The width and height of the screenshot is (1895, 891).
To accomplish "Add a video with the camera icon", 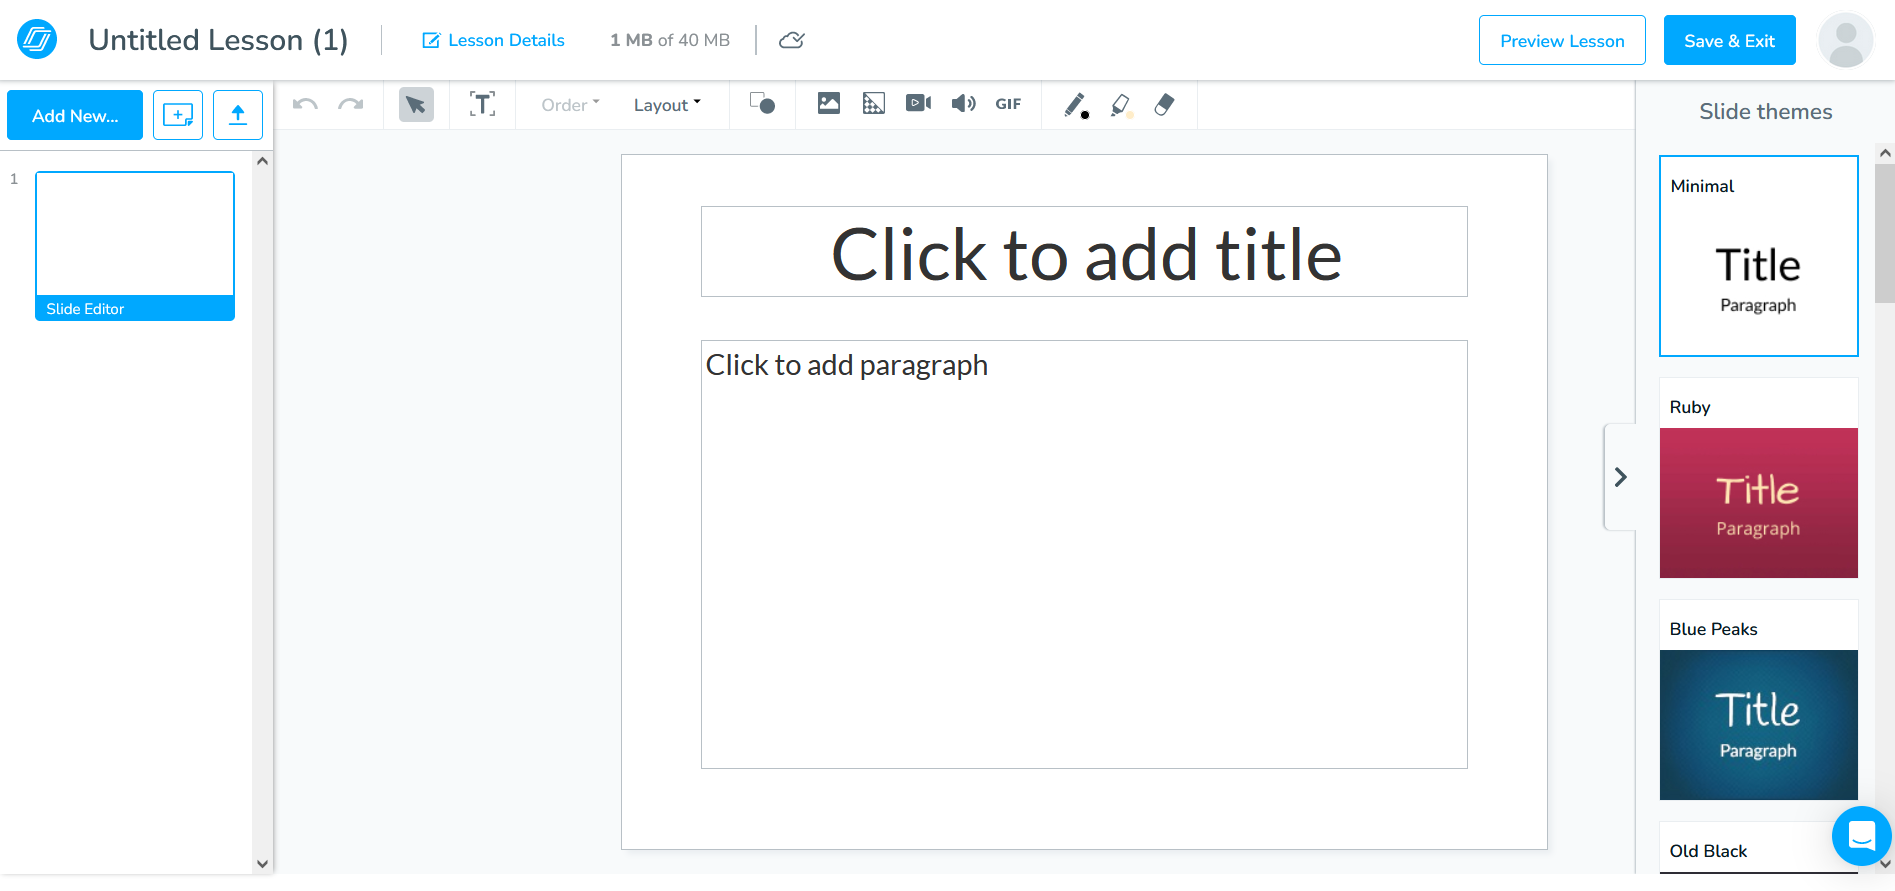I will click(918, 104).
